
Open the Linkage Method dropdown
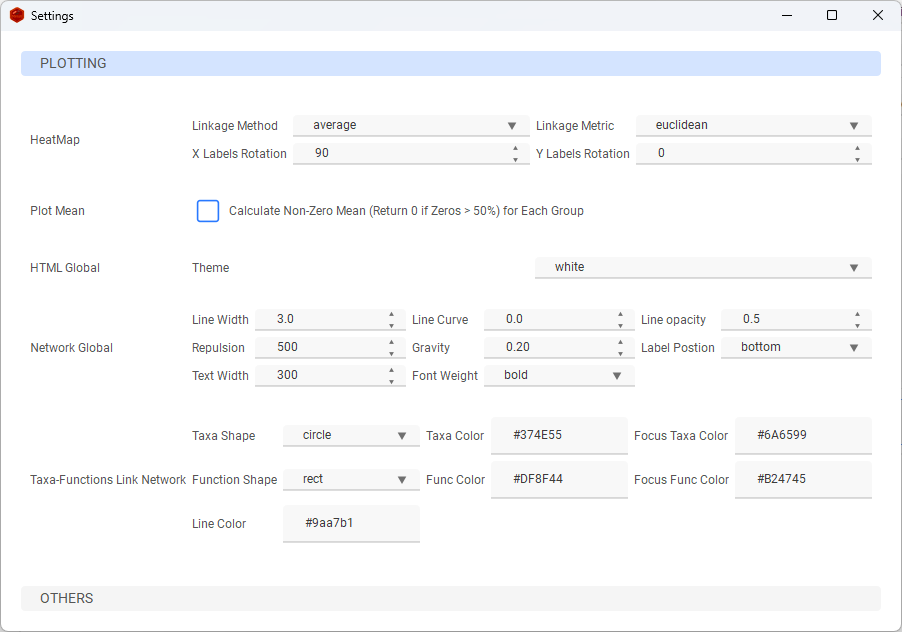(410, 125)
